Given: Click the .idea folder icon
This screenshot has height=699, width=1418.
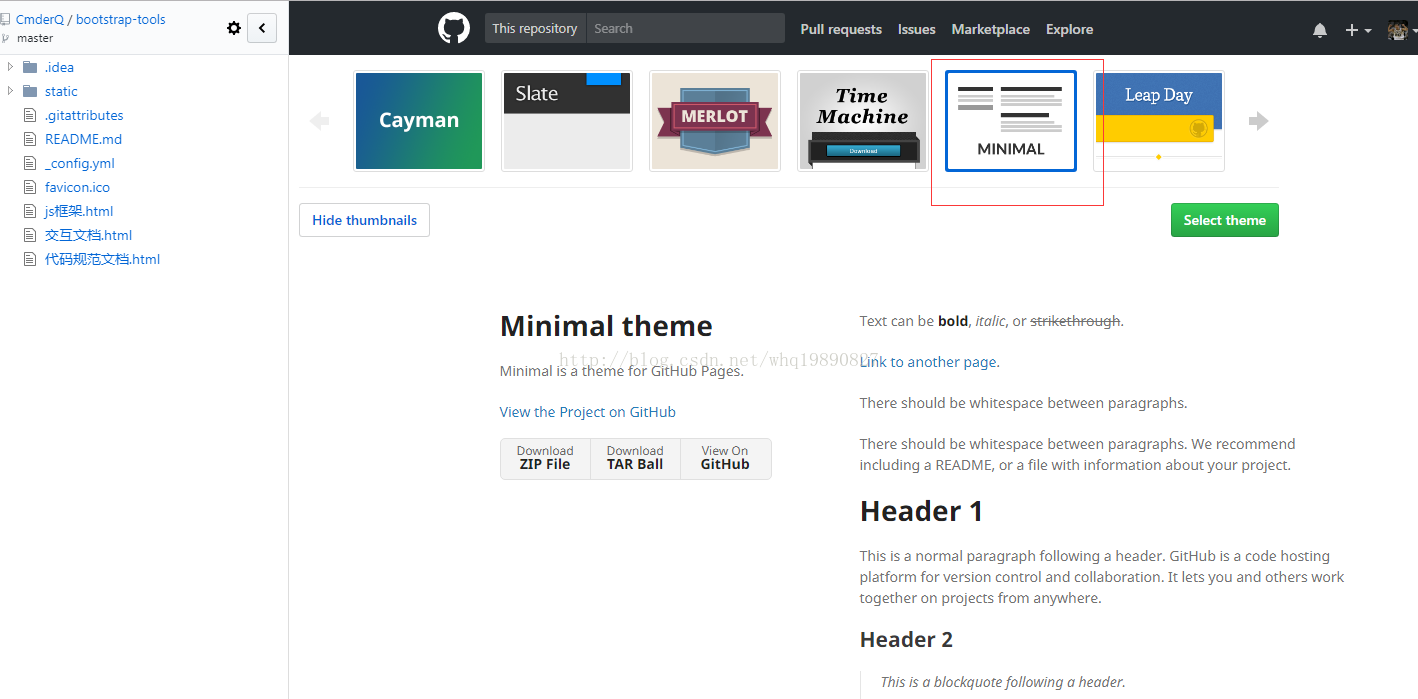Looking at the screenshot, I should click(x=30, y=67).
